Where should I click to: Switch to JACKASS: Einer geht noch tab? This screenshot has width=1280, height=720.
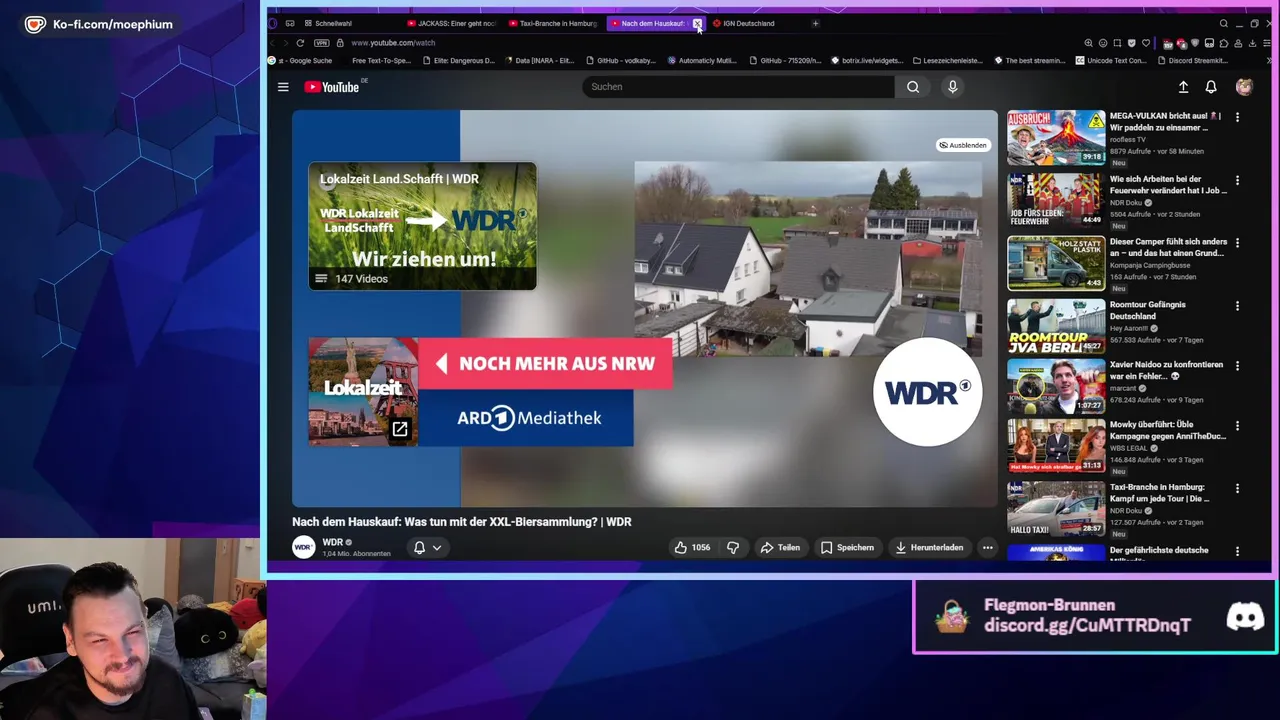click(452, 23)
